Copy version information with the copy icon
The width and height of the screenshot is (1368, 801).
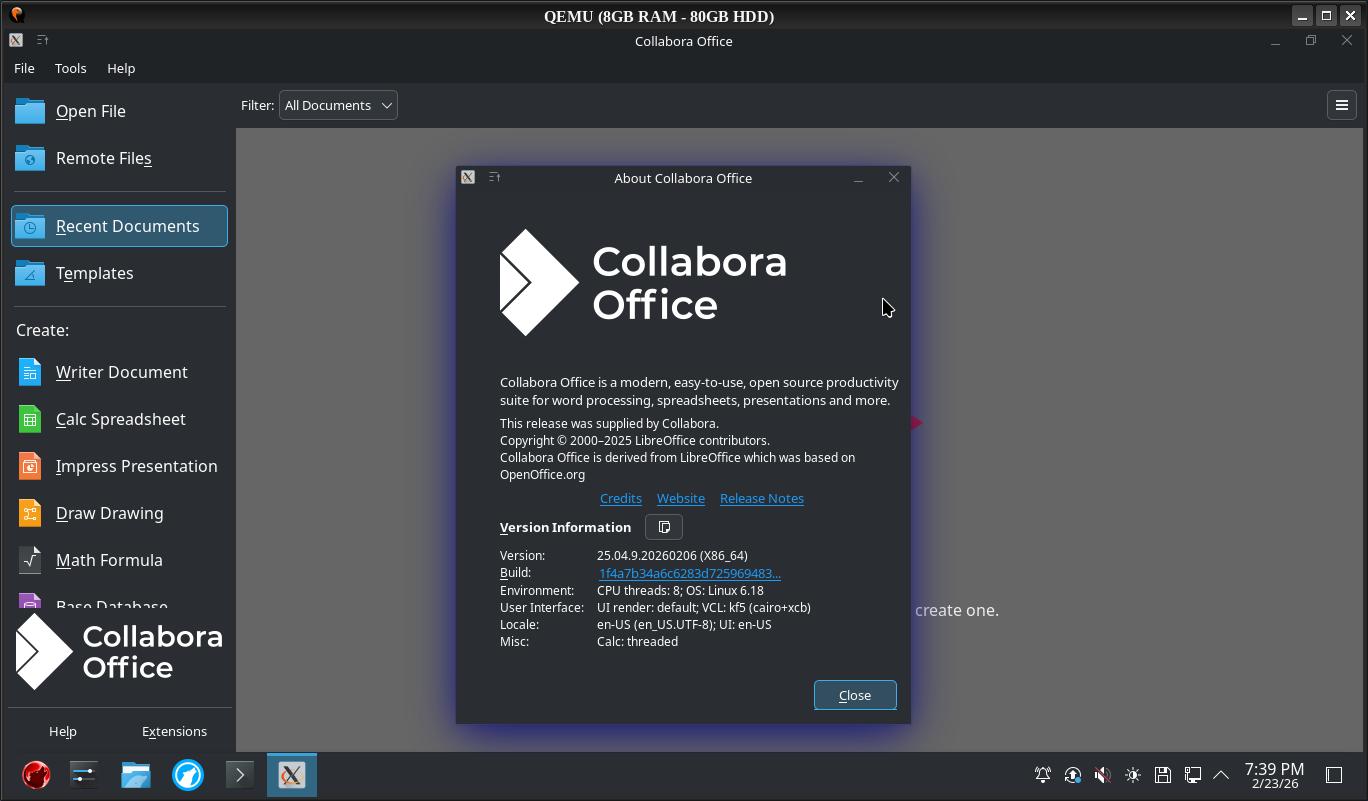coord(664,527)
